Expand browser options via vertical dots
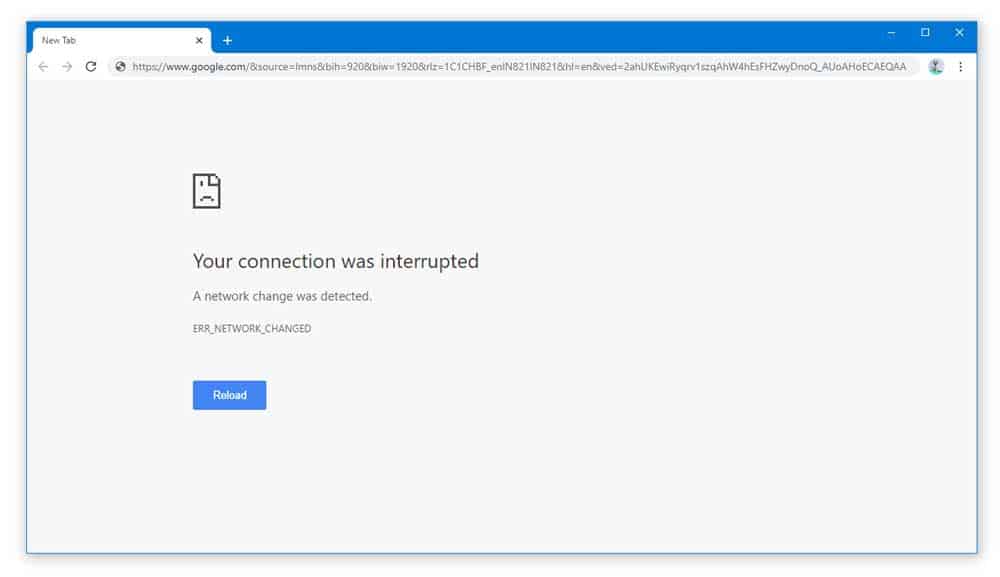The image size is (1000, 577). click(961, 66)
